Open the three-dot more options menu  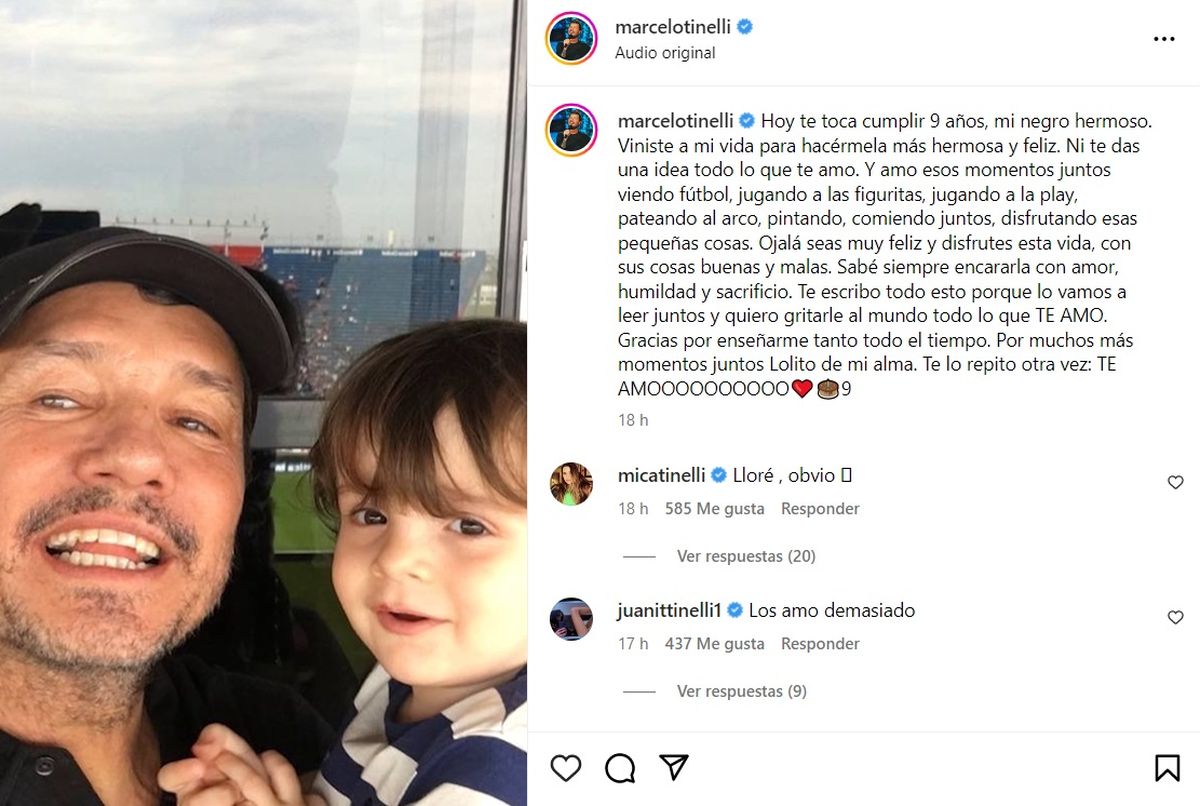tap(1164, 39)
